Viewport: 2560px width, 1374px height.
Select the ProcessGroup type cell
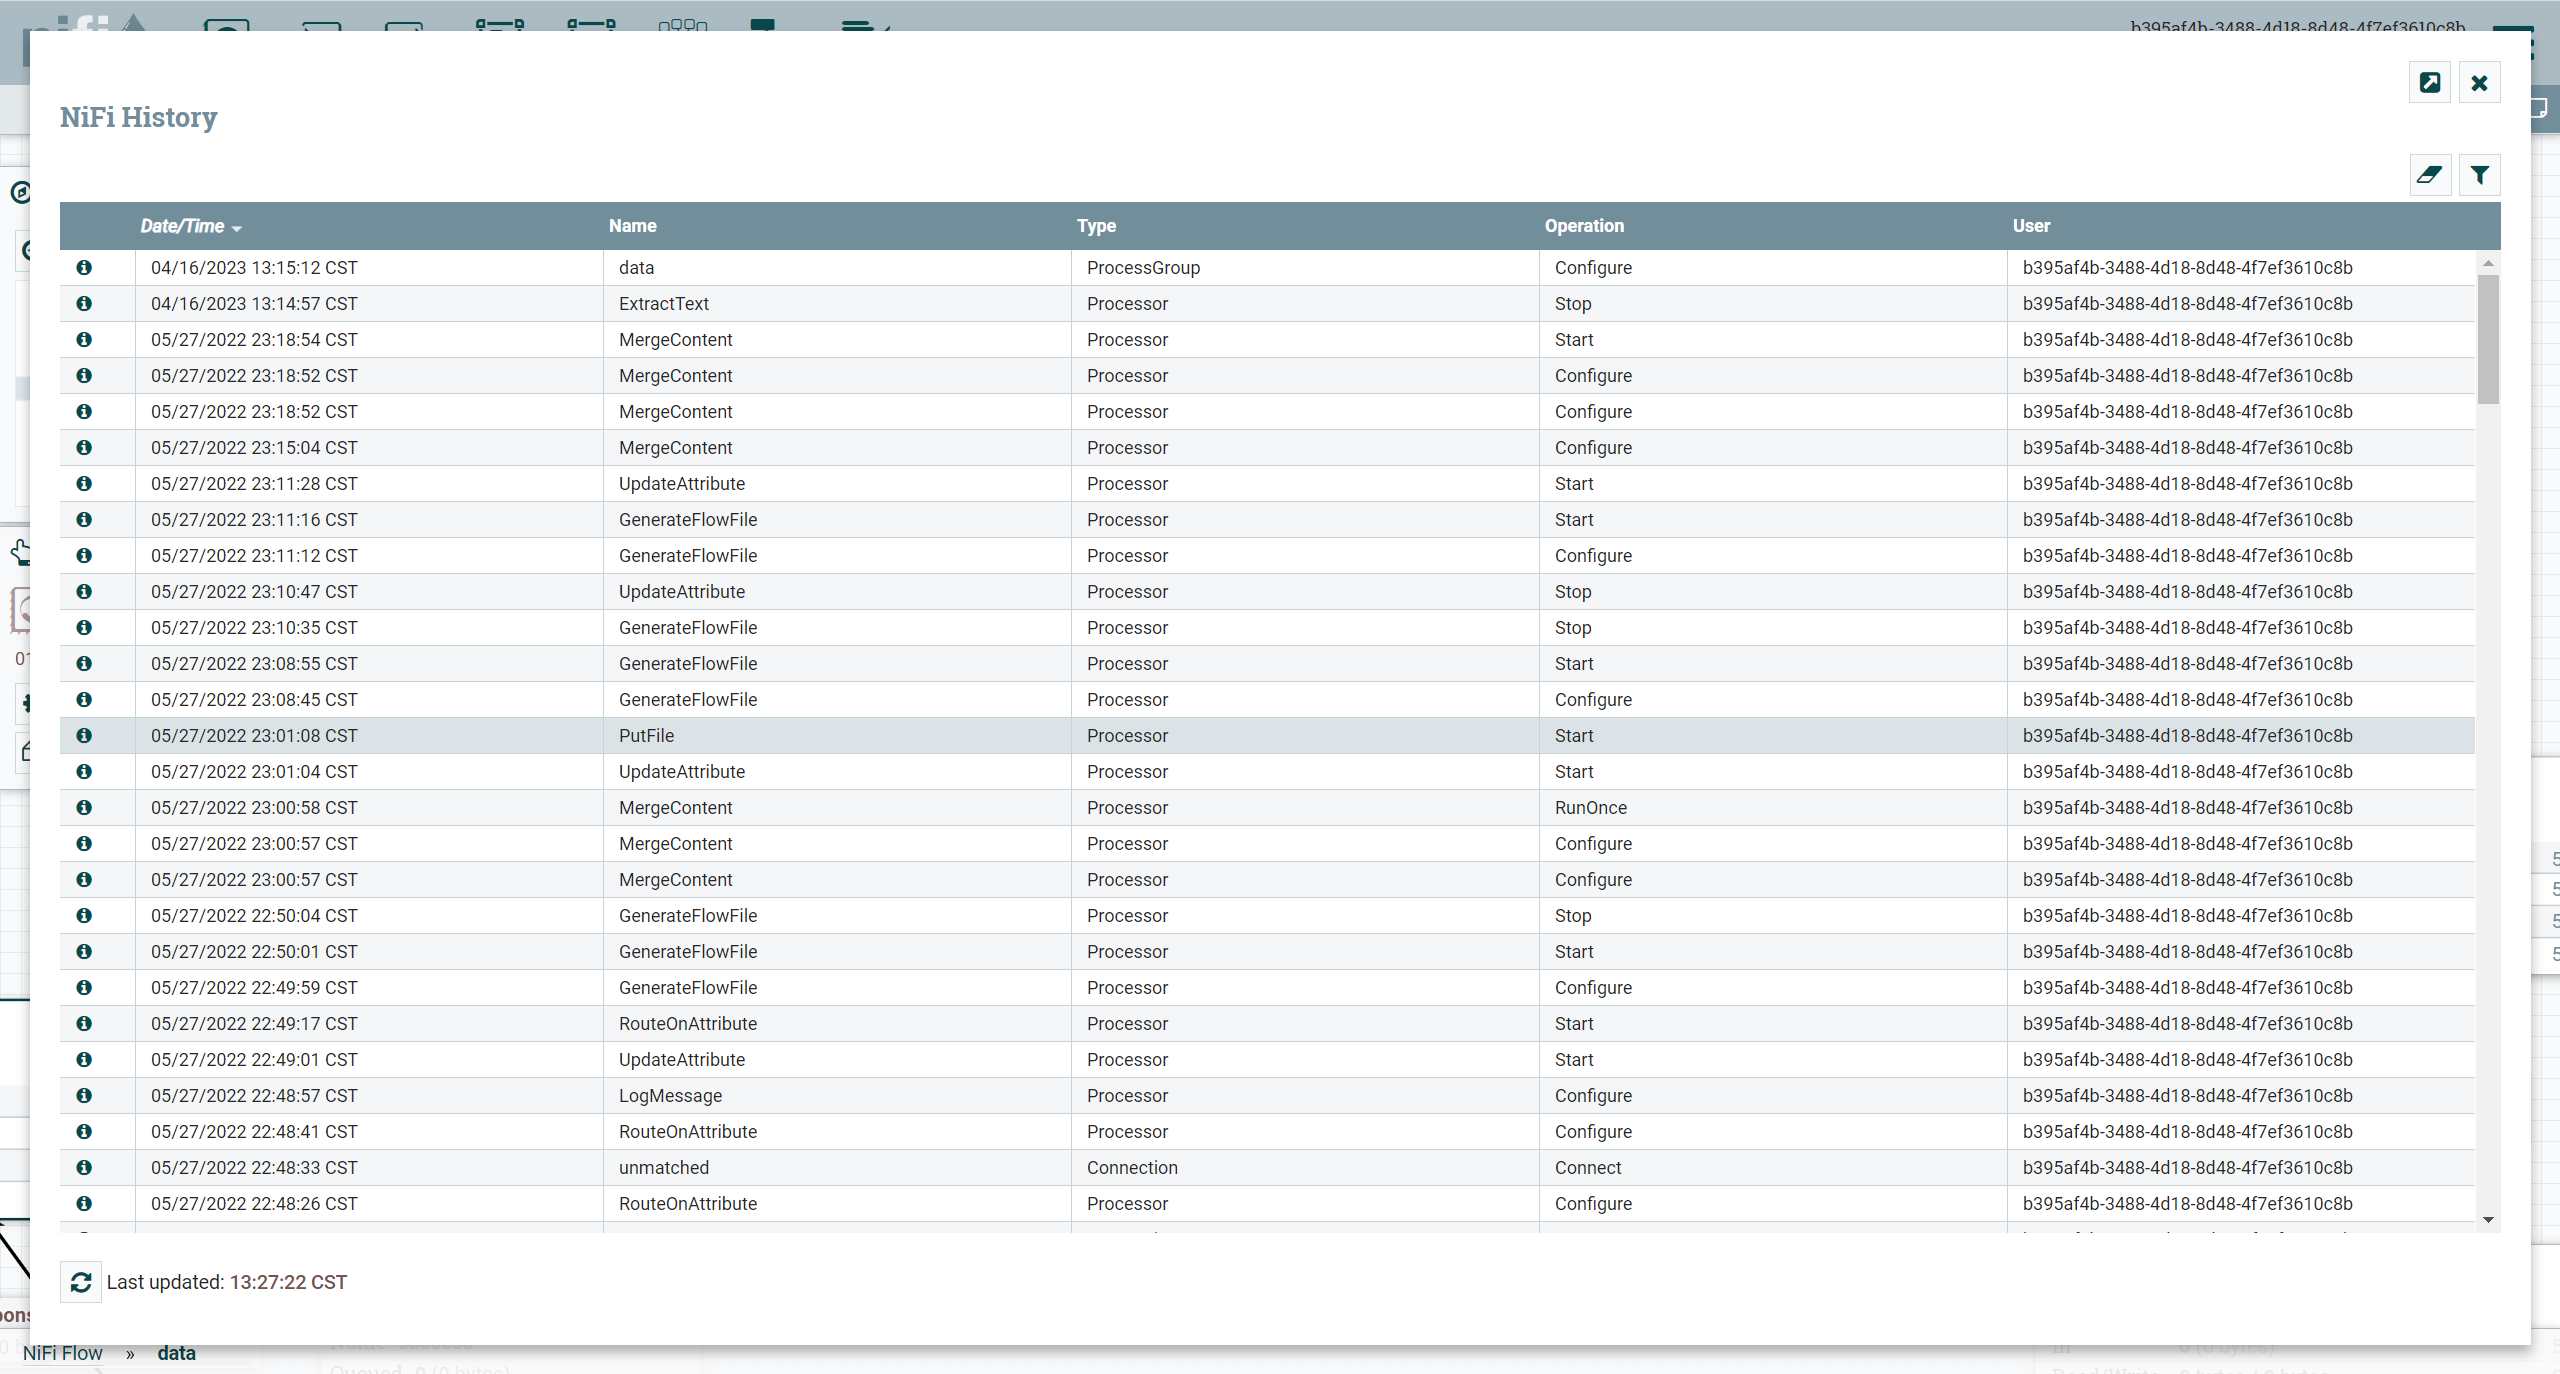[1305, 267]
